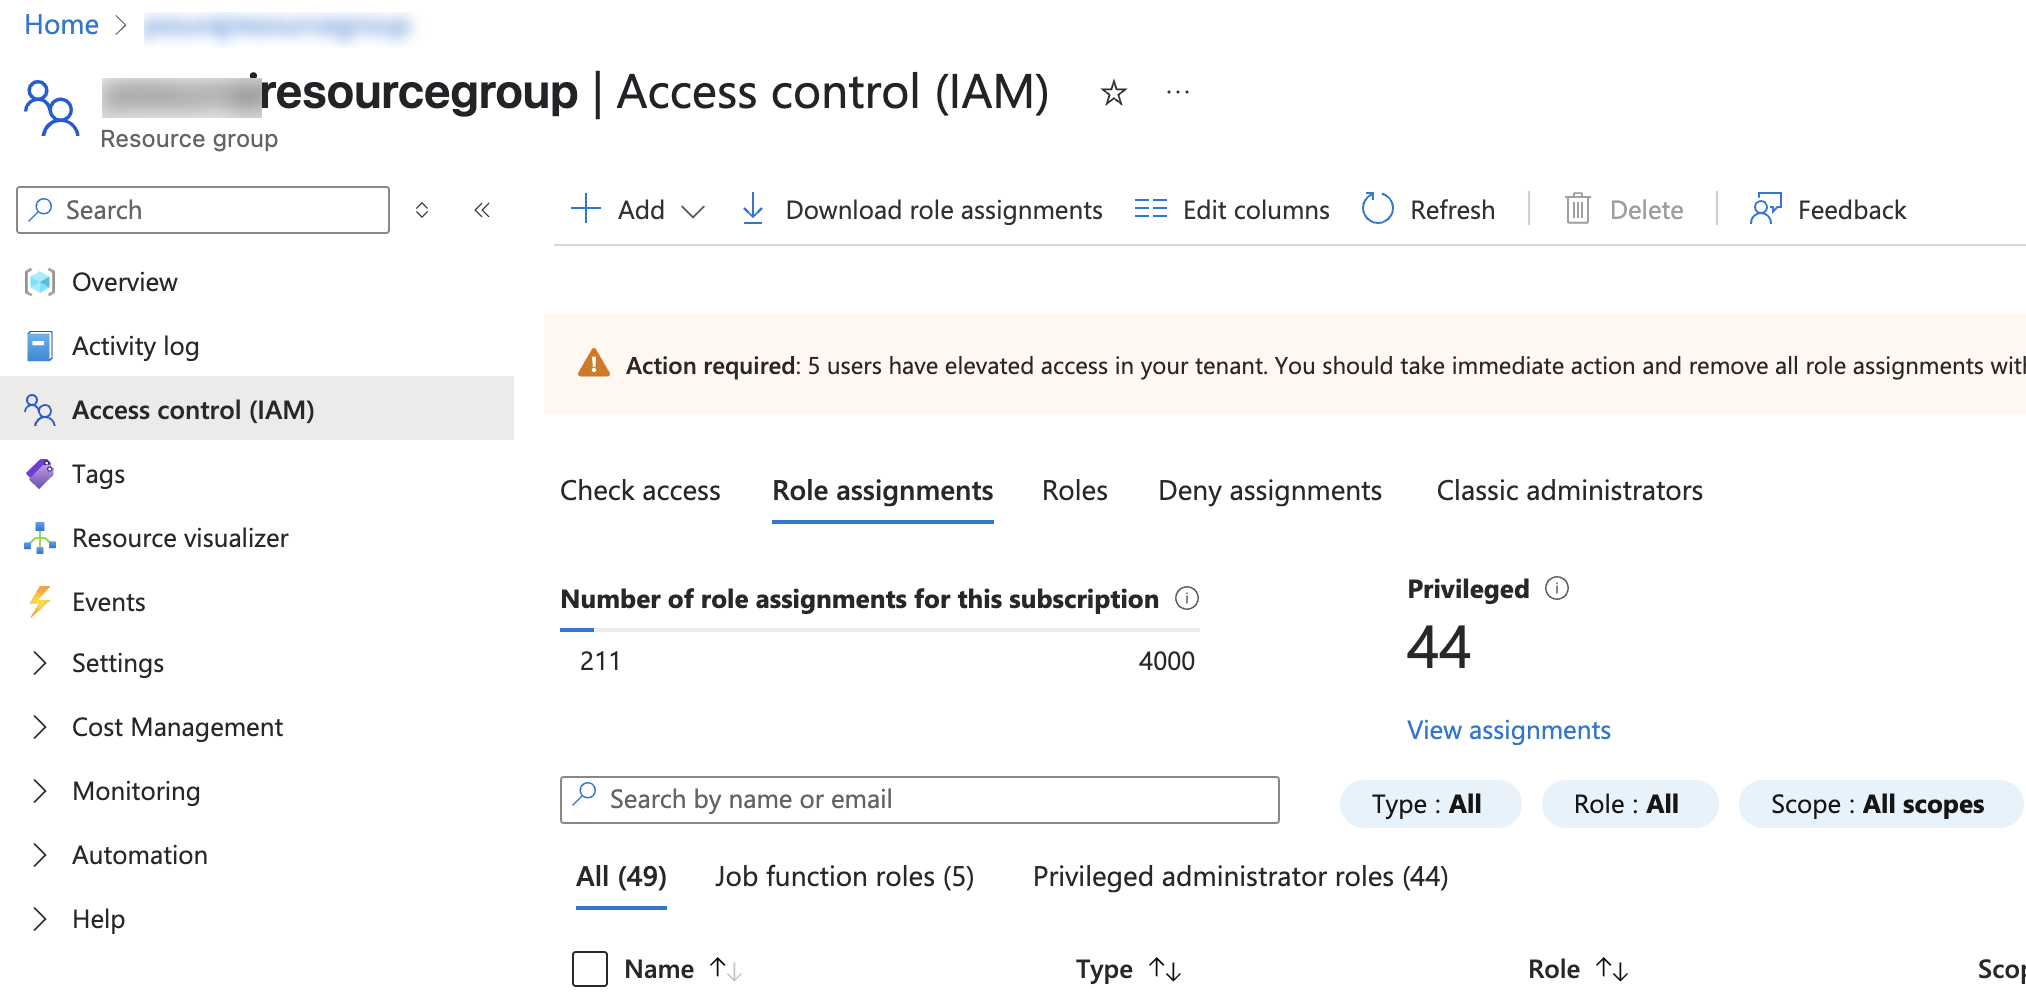Click the Privileged count 44
Viewport: 2026px width, 1004px height.
pos(1439,648)
